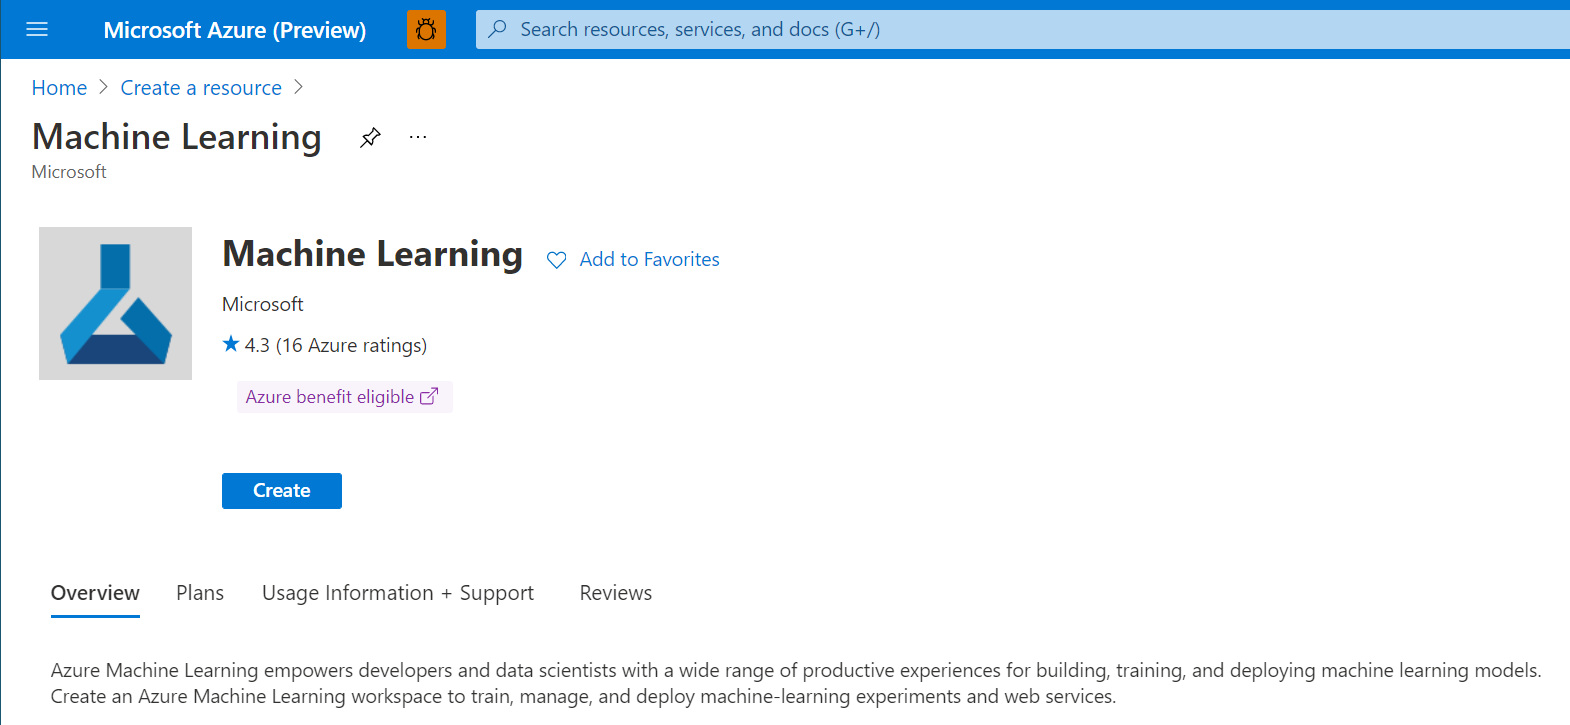Pin Machine Learning to dashboard
The height and width of the screenshot is (725, 1570).
pos(370,137)
